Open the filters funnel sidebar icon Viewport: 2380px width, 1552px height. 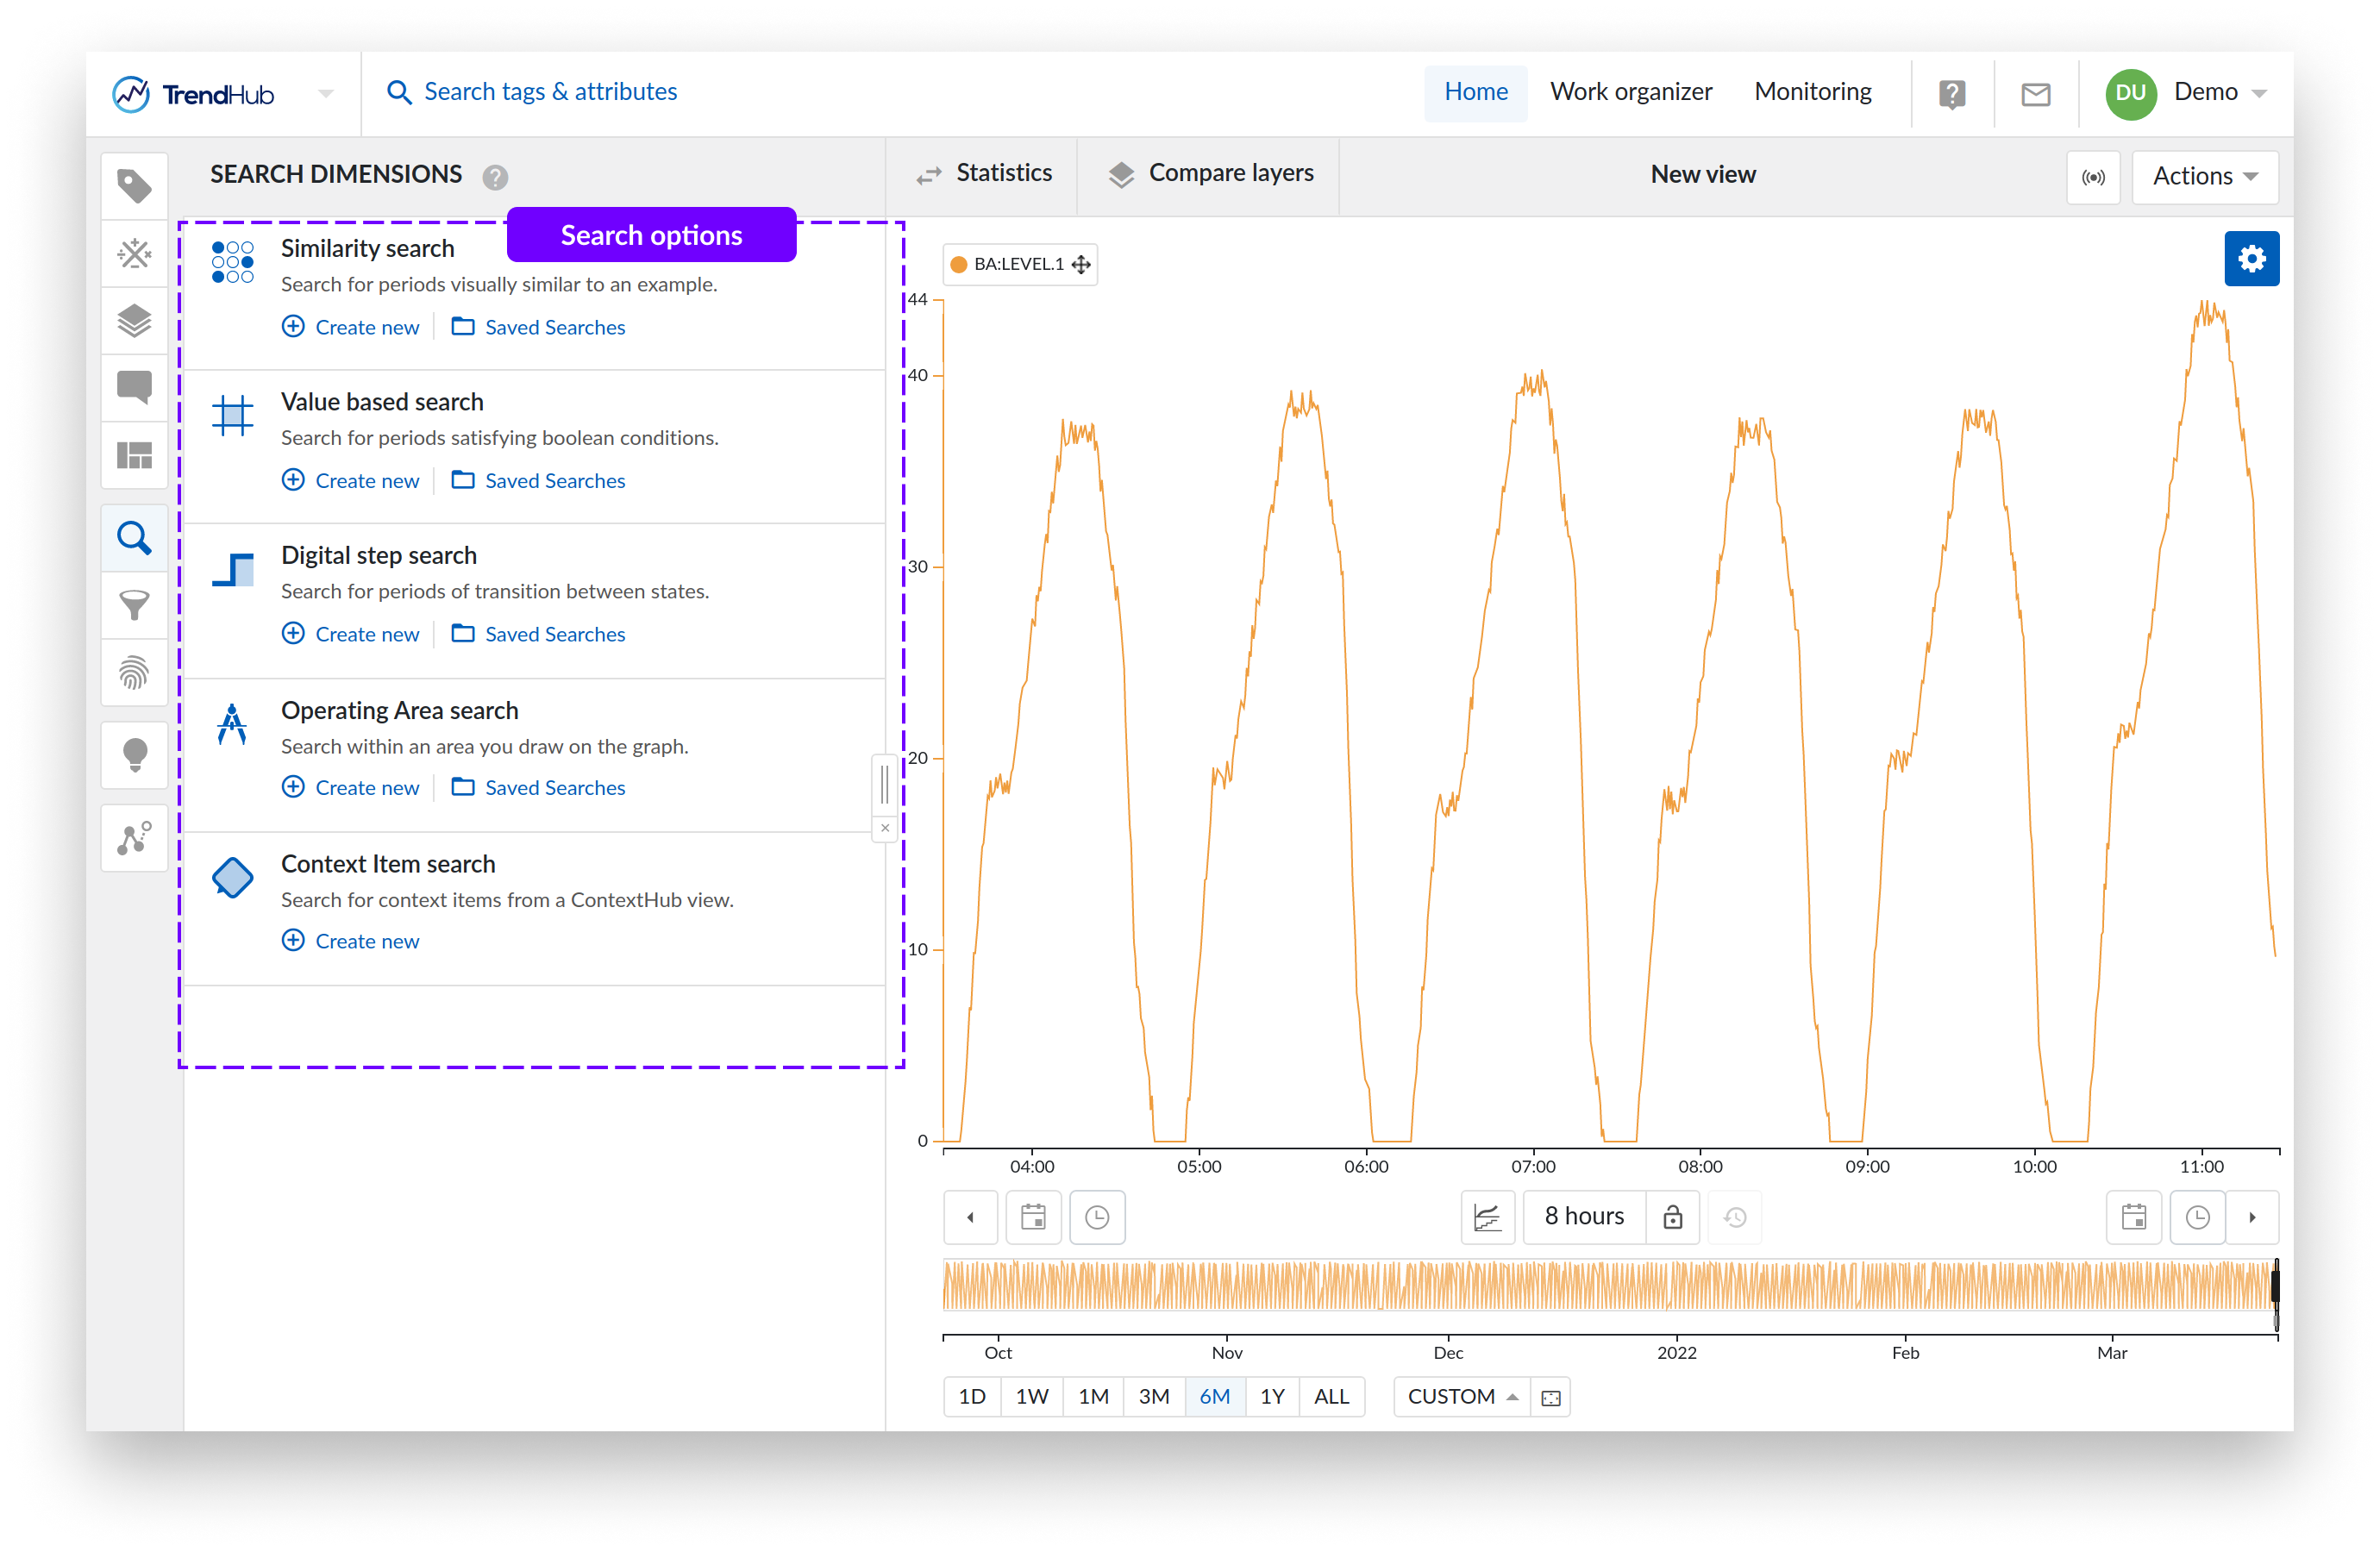point(134,605)
